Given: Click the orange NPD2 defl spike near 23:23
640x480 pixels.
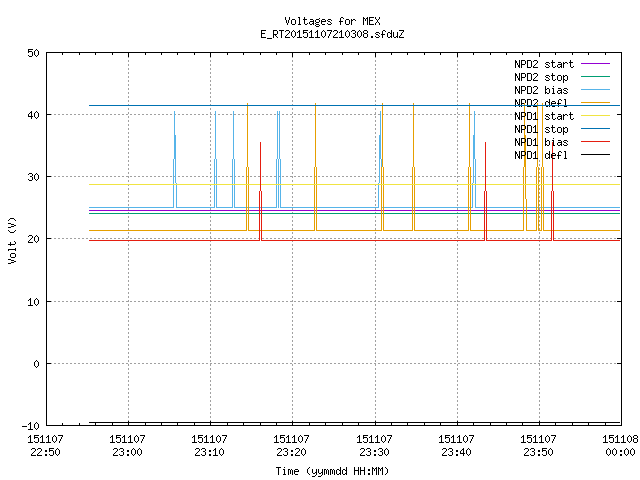Looking at the screenshot, I should pos(316,167).
